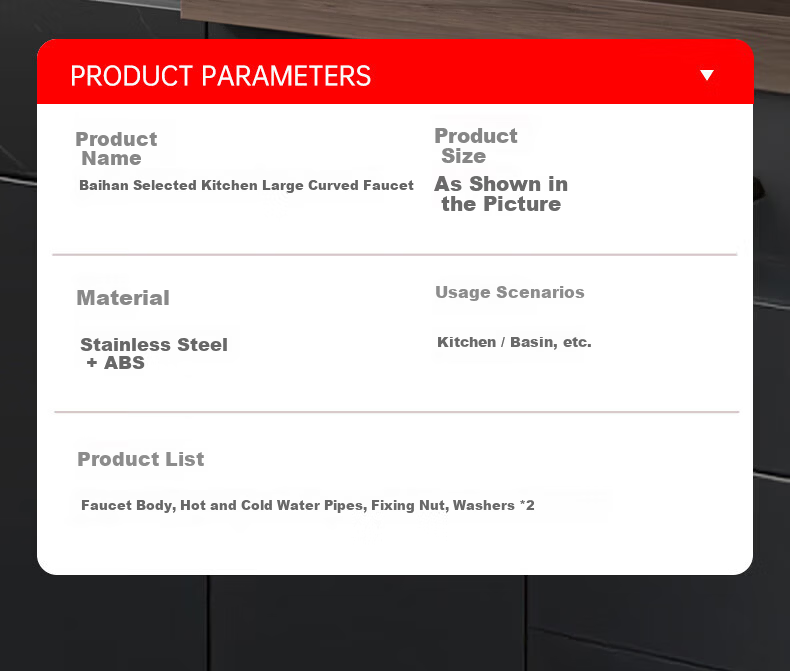Collapse the Product Parameters triangle arrow

pyautogui.click(x=707, y=75)
